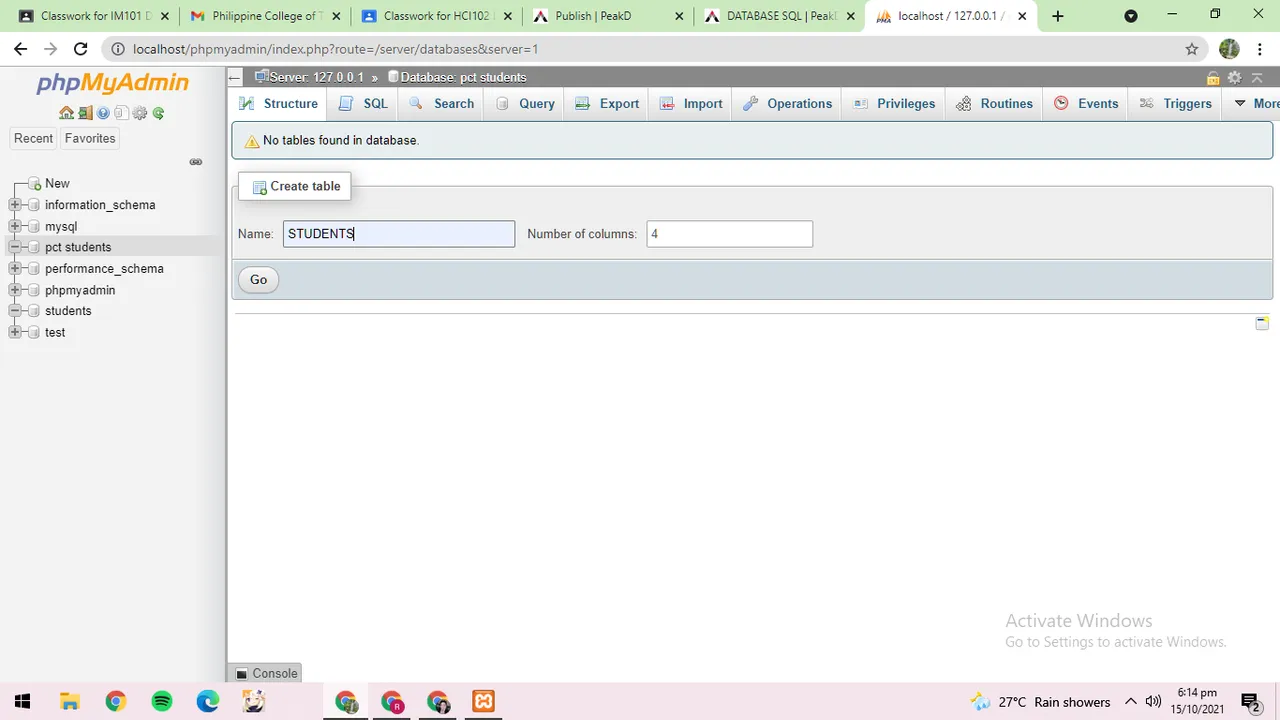Collapse the pct students database node

[15, 247]
